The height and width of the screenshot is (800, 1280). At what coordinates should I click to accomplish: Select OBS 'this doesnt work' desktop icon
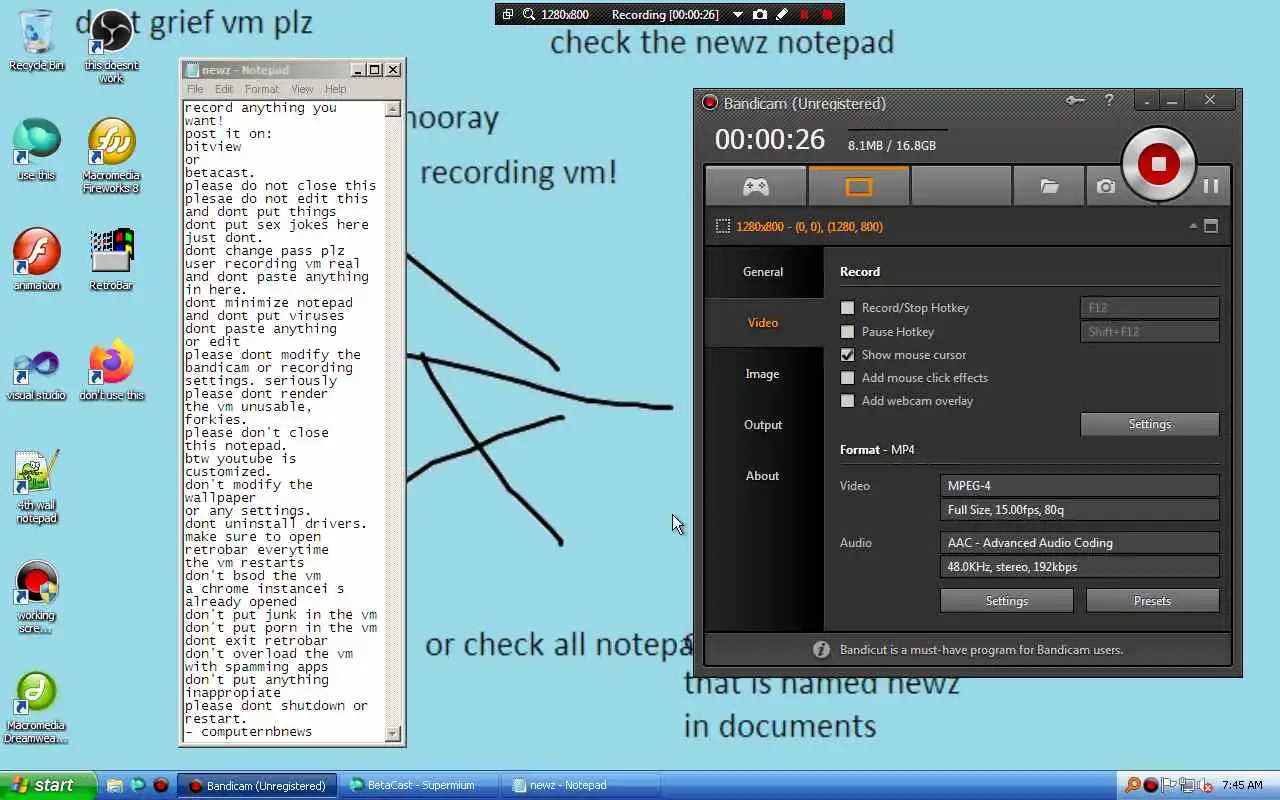point(111,46)
